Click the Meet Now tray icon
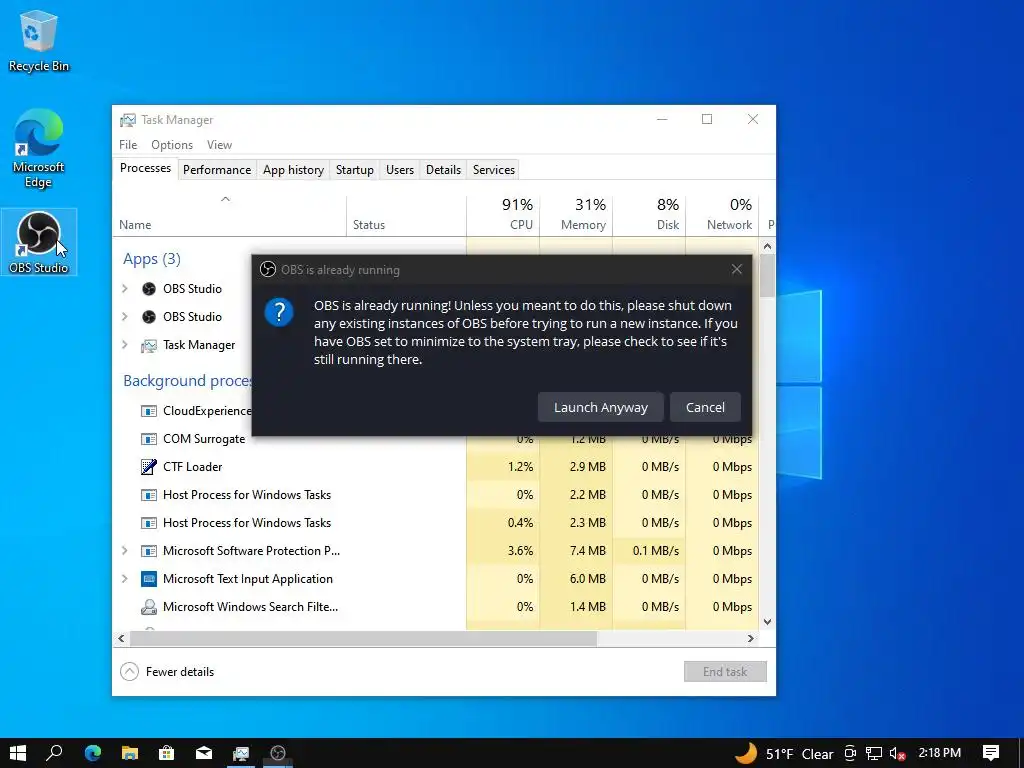 click(850, 754)
